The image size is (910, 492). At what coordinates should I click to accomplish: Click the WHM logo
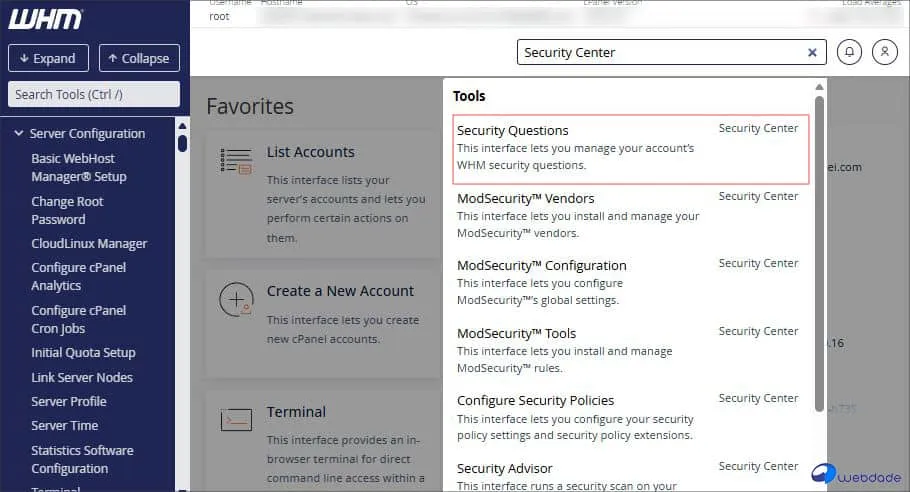pyautogui.click(x=45, y=19)
